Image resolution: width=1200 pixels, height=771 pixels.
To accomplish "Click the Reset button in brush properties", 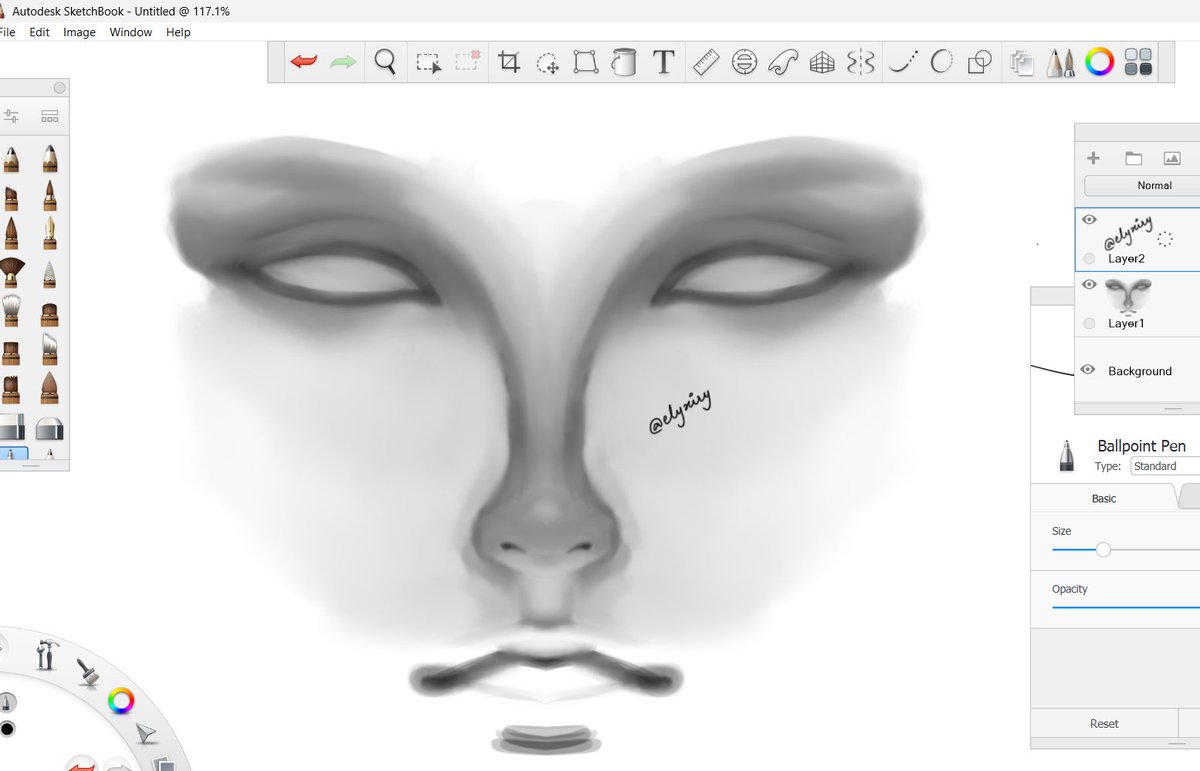I will point(1104,723).
